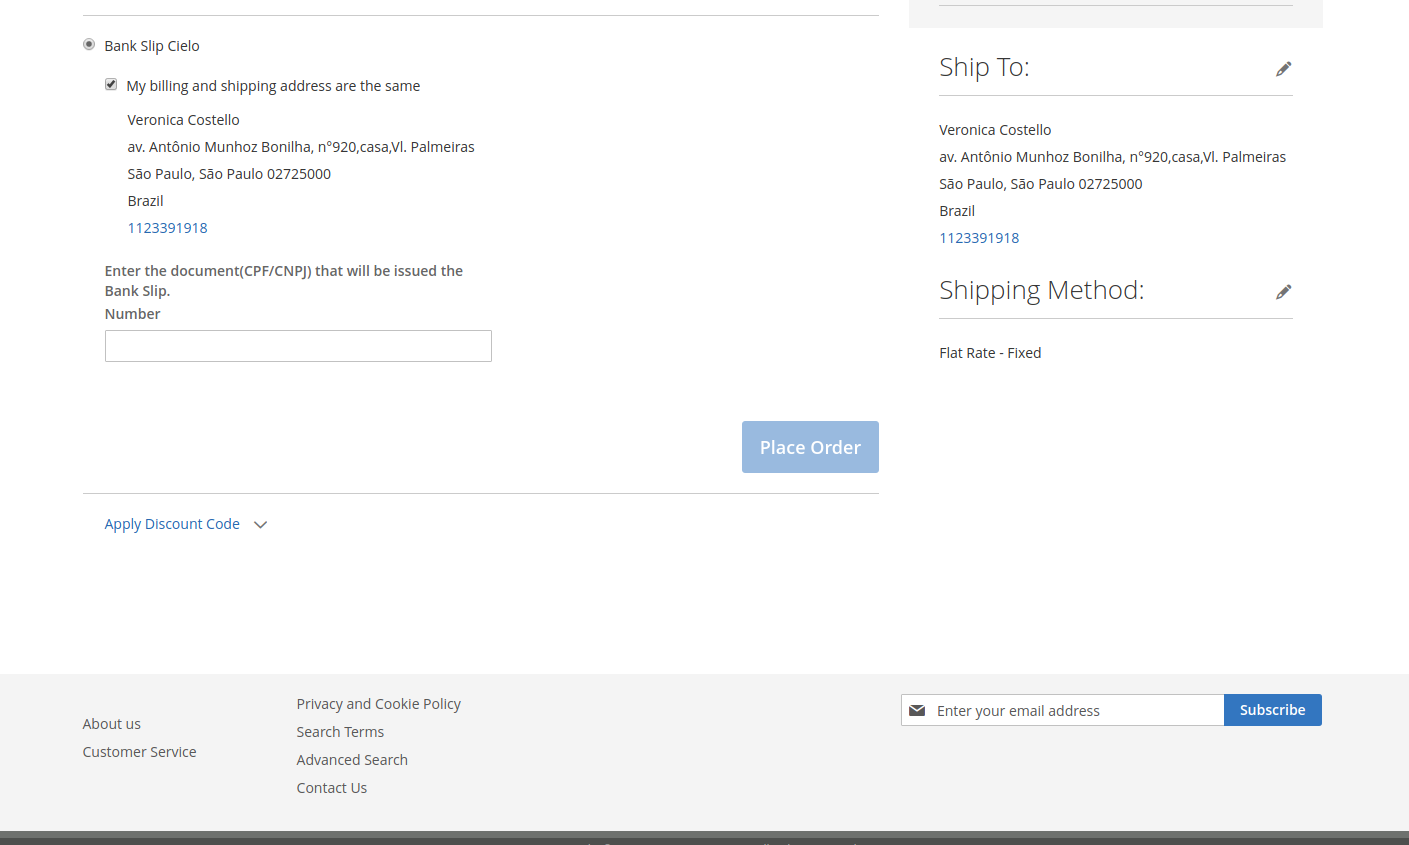
Task: Click the Place Order button
Action: click(x=810, y=447)
